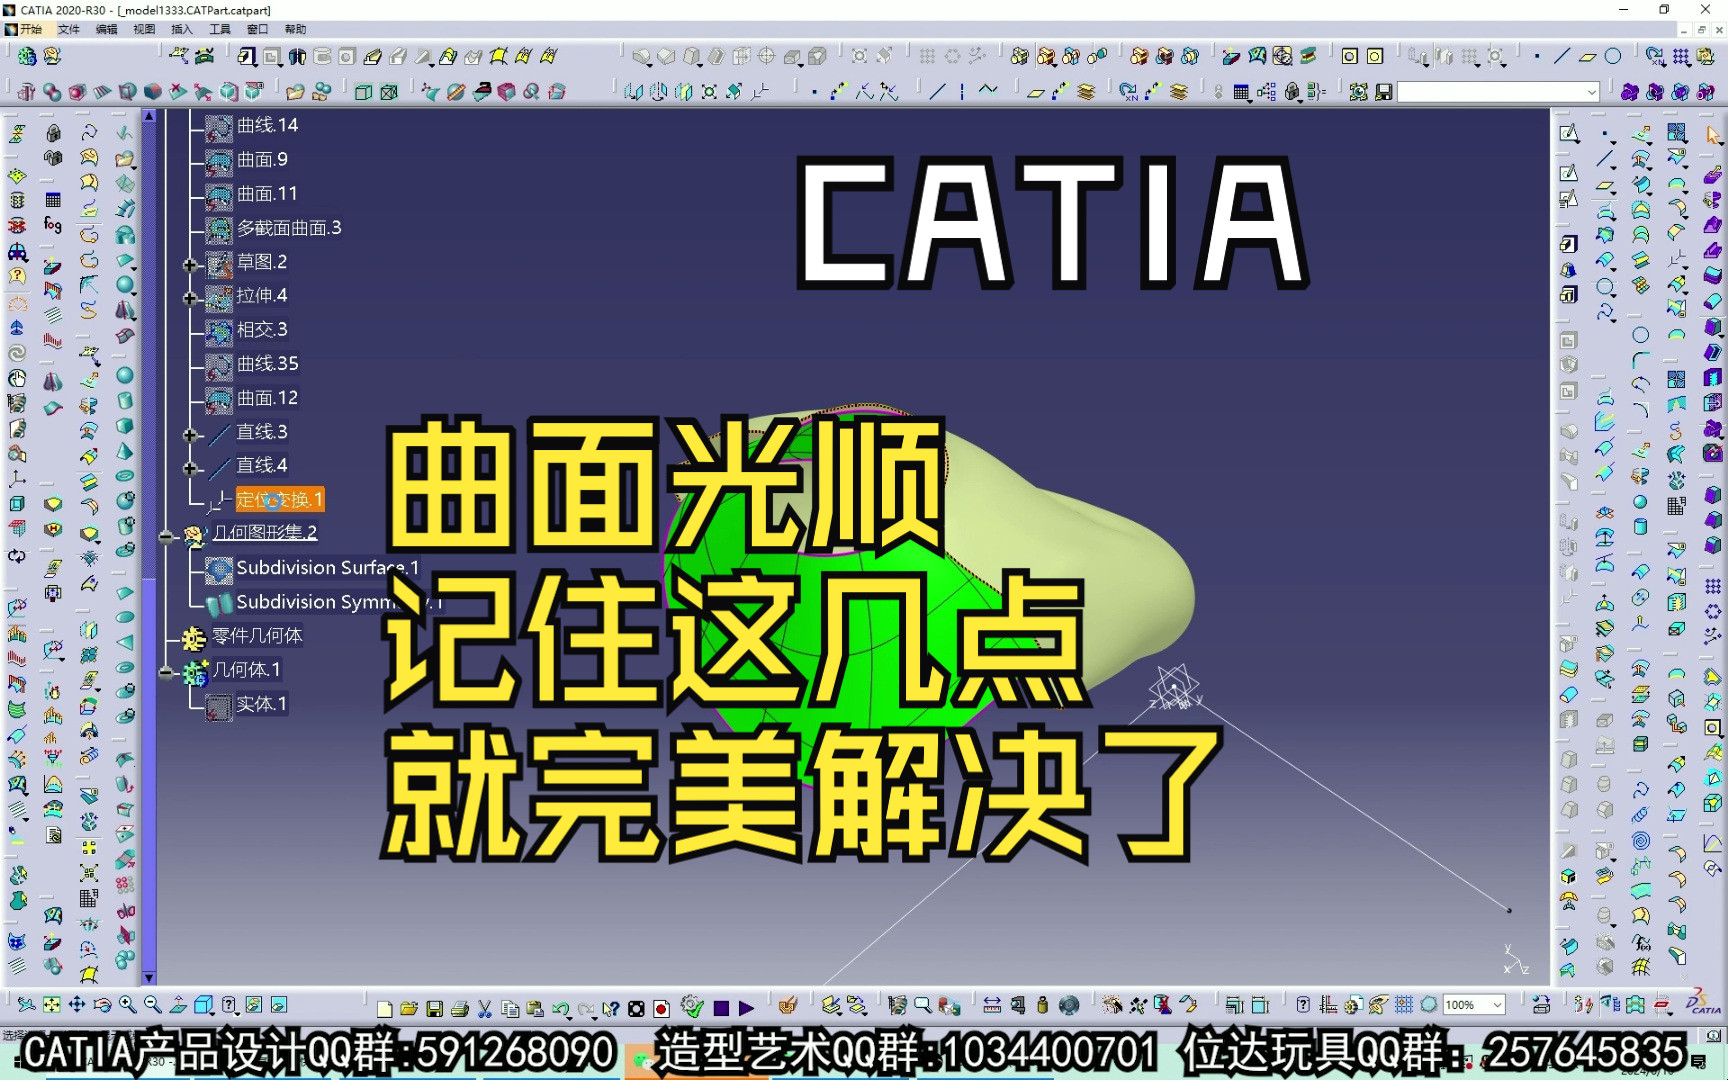Open the 编辑 (Edit) menu
This screenshot has height=1080, width=1728.
(x=106, y=29)
